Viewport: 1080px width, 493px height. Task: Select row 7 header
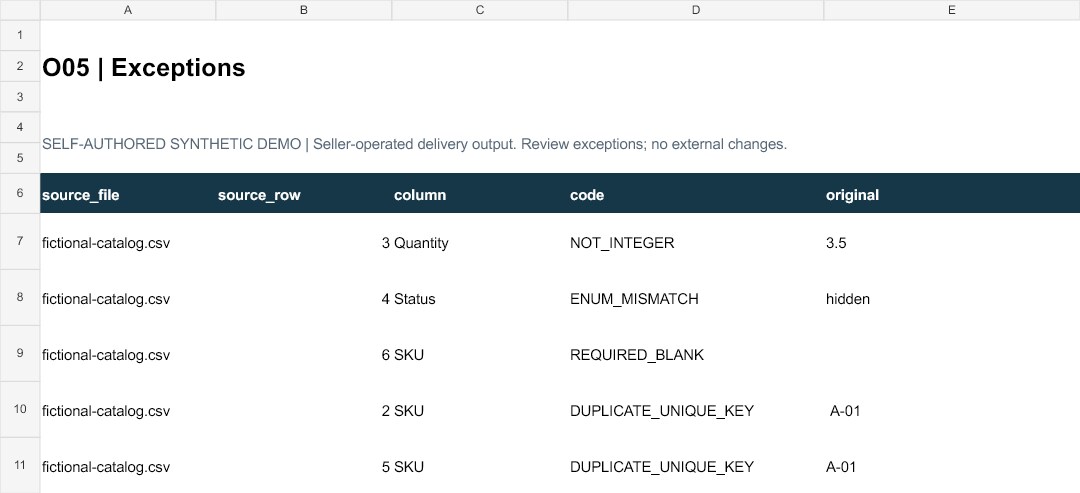coord(20,241)
